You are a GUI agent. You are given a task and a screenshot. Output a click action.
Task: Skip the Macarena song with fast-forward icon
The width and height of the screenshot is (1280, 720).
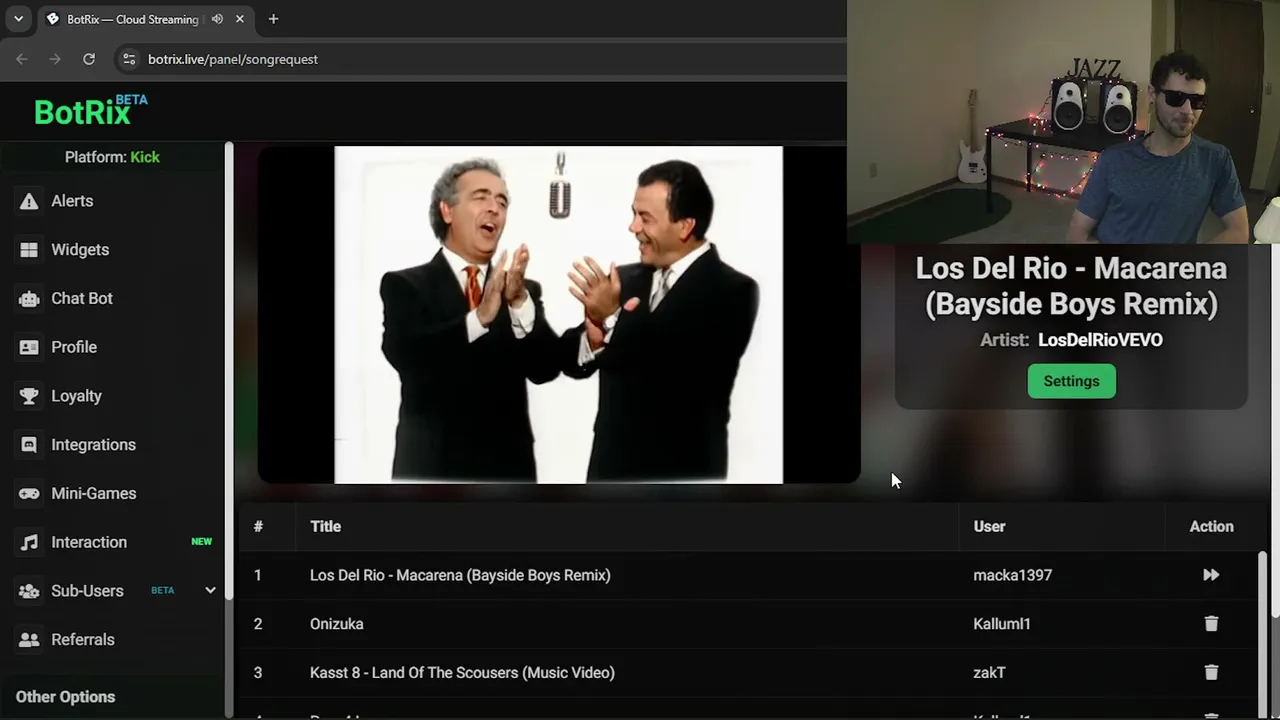pyautogui.click(x=1211, y=575)
